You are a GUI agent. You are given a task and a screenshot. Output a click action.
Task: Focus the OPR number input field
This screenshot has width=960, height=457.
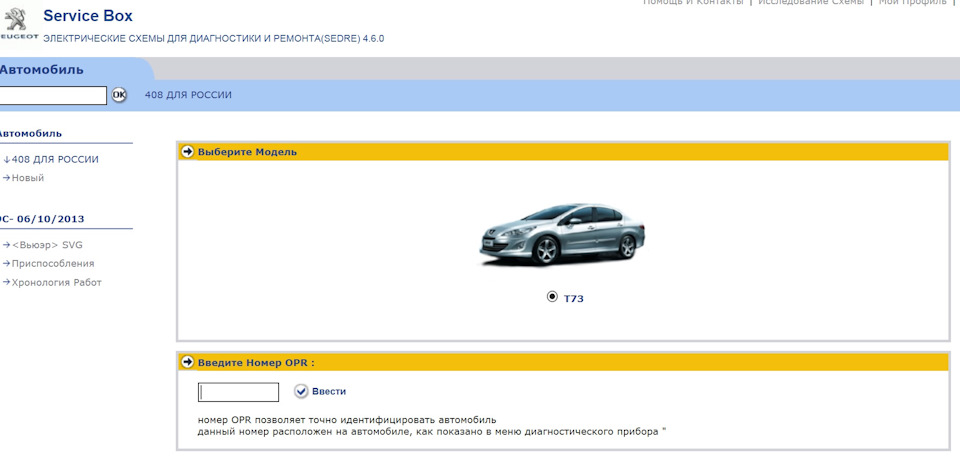(238, 392)
